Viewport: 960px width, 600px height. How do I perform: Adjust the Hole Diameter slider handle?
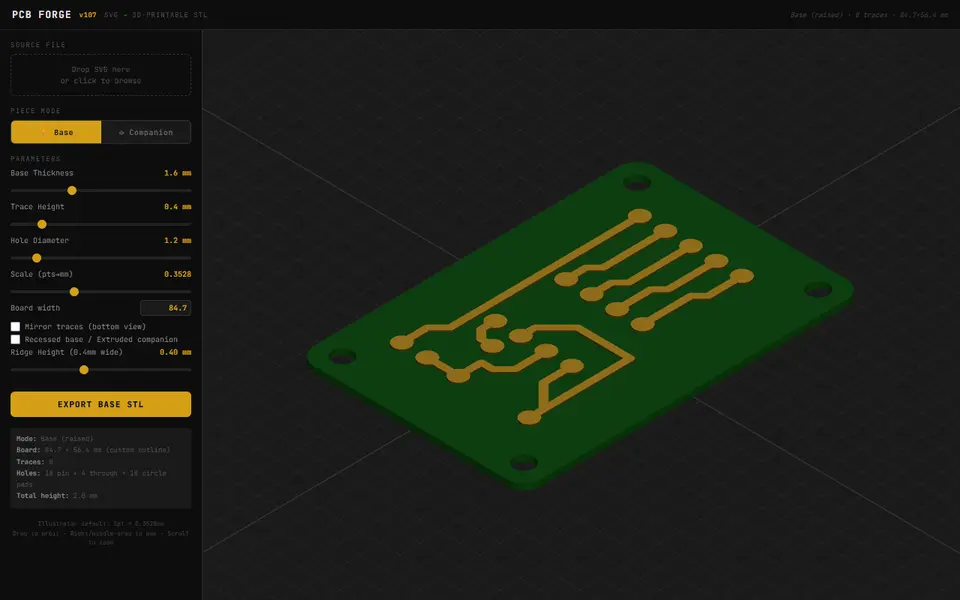coord(37,258)
